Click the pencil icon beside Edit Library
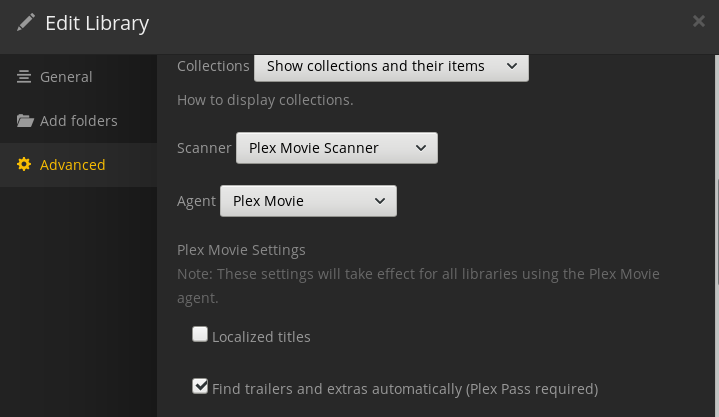Viewport: 719px width, 417px height. coord(26,22)
